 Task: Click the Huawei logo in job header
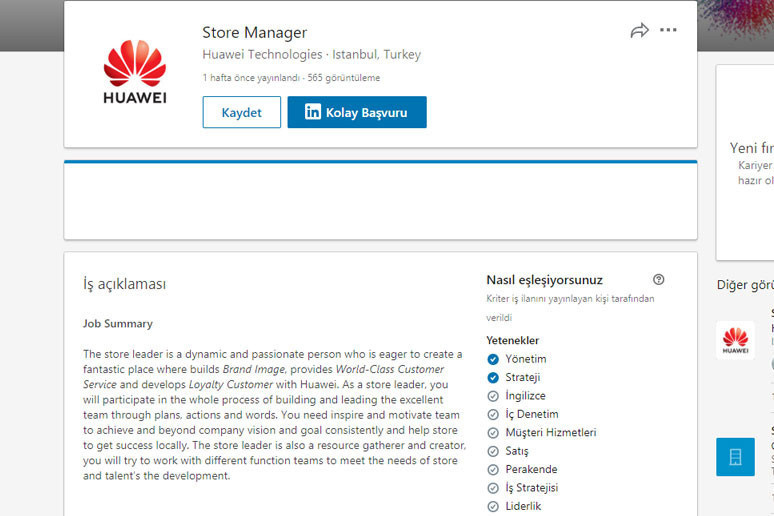pyautogui.click(x=135, y=72)
